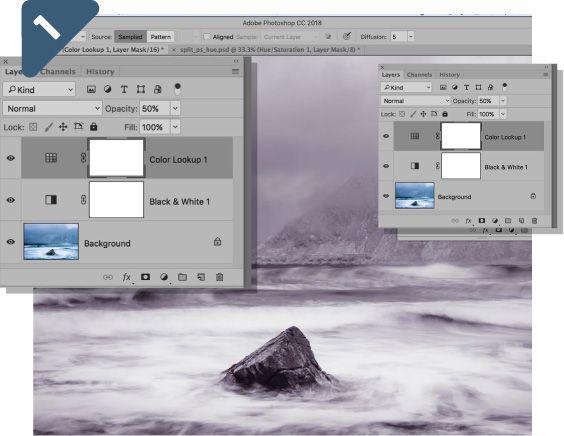Click the type layer filter icon
This screenshot has width=564, height=436.
pyautogui.click(x=124, y=89)
